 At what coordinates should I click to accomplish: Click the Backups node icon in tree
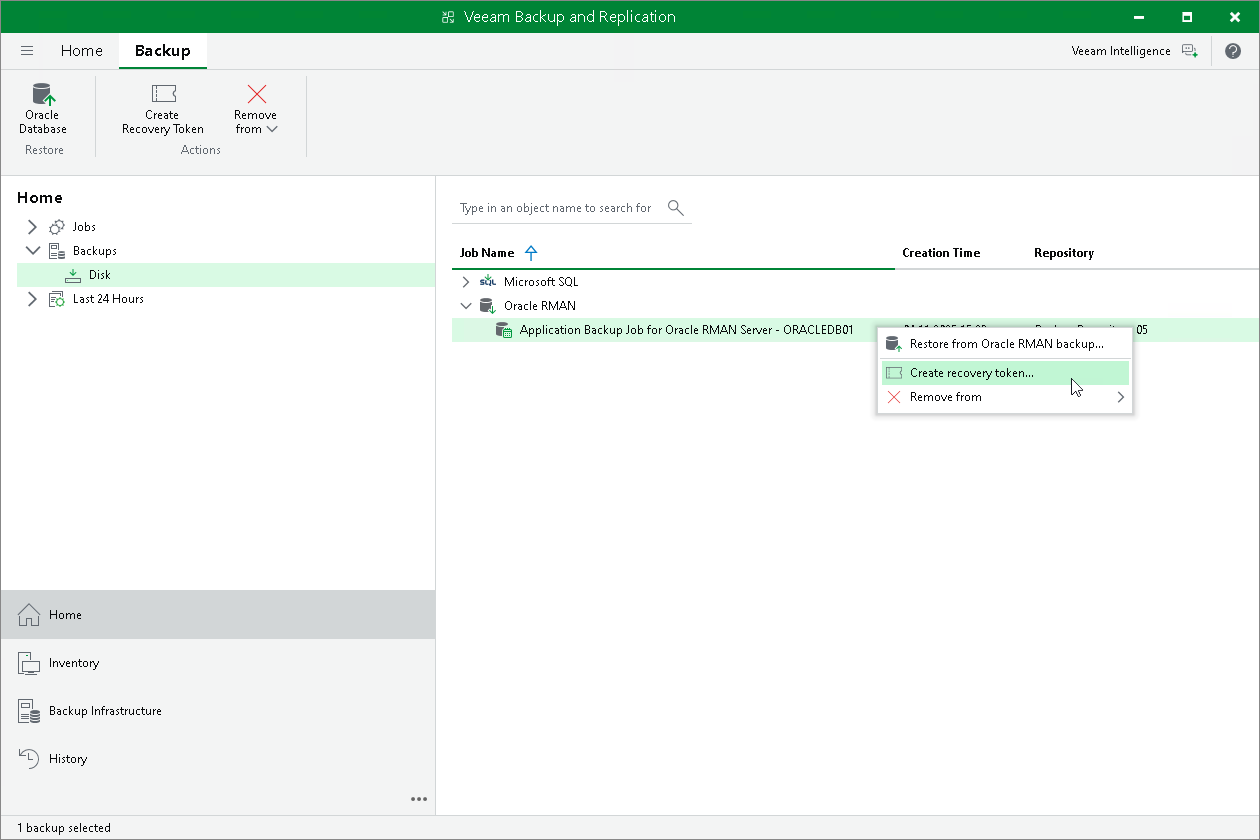[x=57, y=251]
